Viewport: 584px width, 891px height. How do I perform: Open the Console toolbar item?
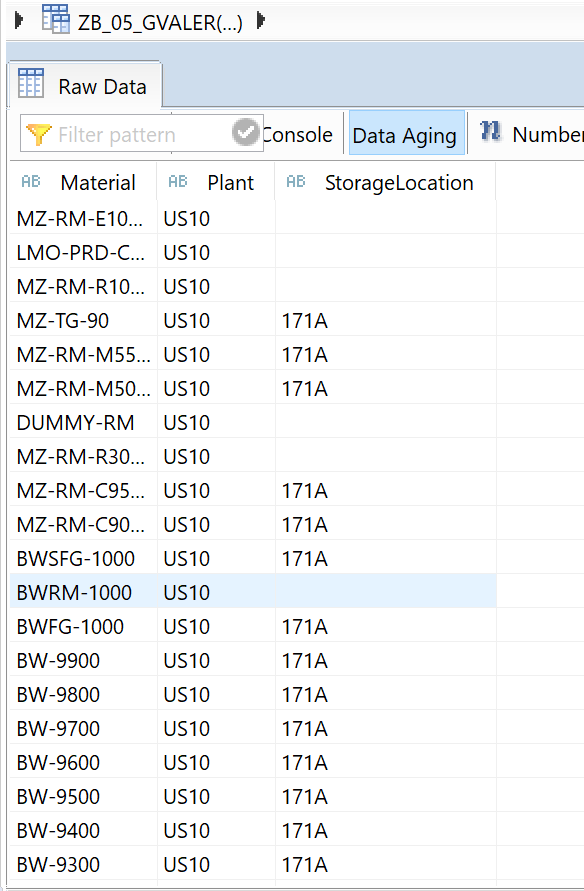pos(297,135)
